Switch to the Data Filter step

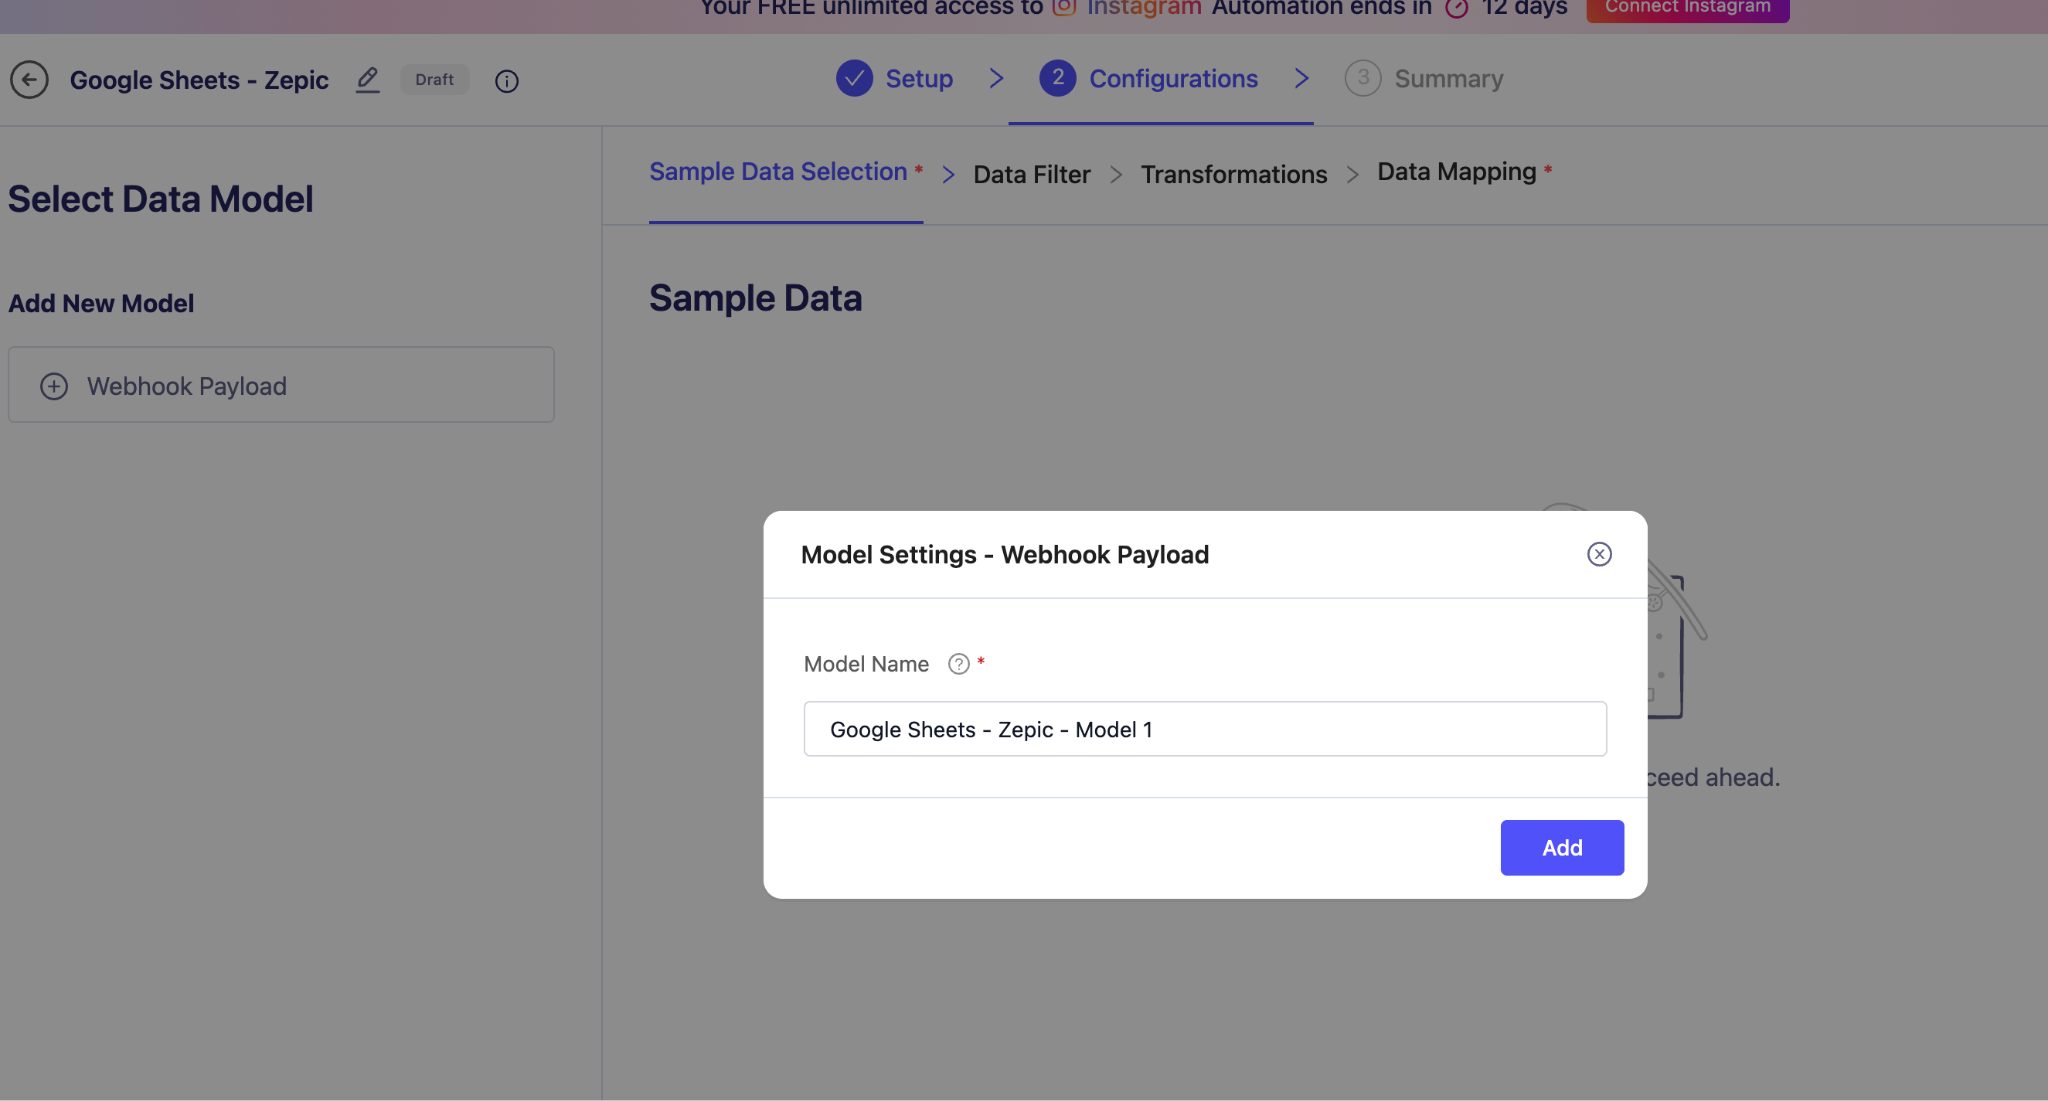tap(1031, 174)
